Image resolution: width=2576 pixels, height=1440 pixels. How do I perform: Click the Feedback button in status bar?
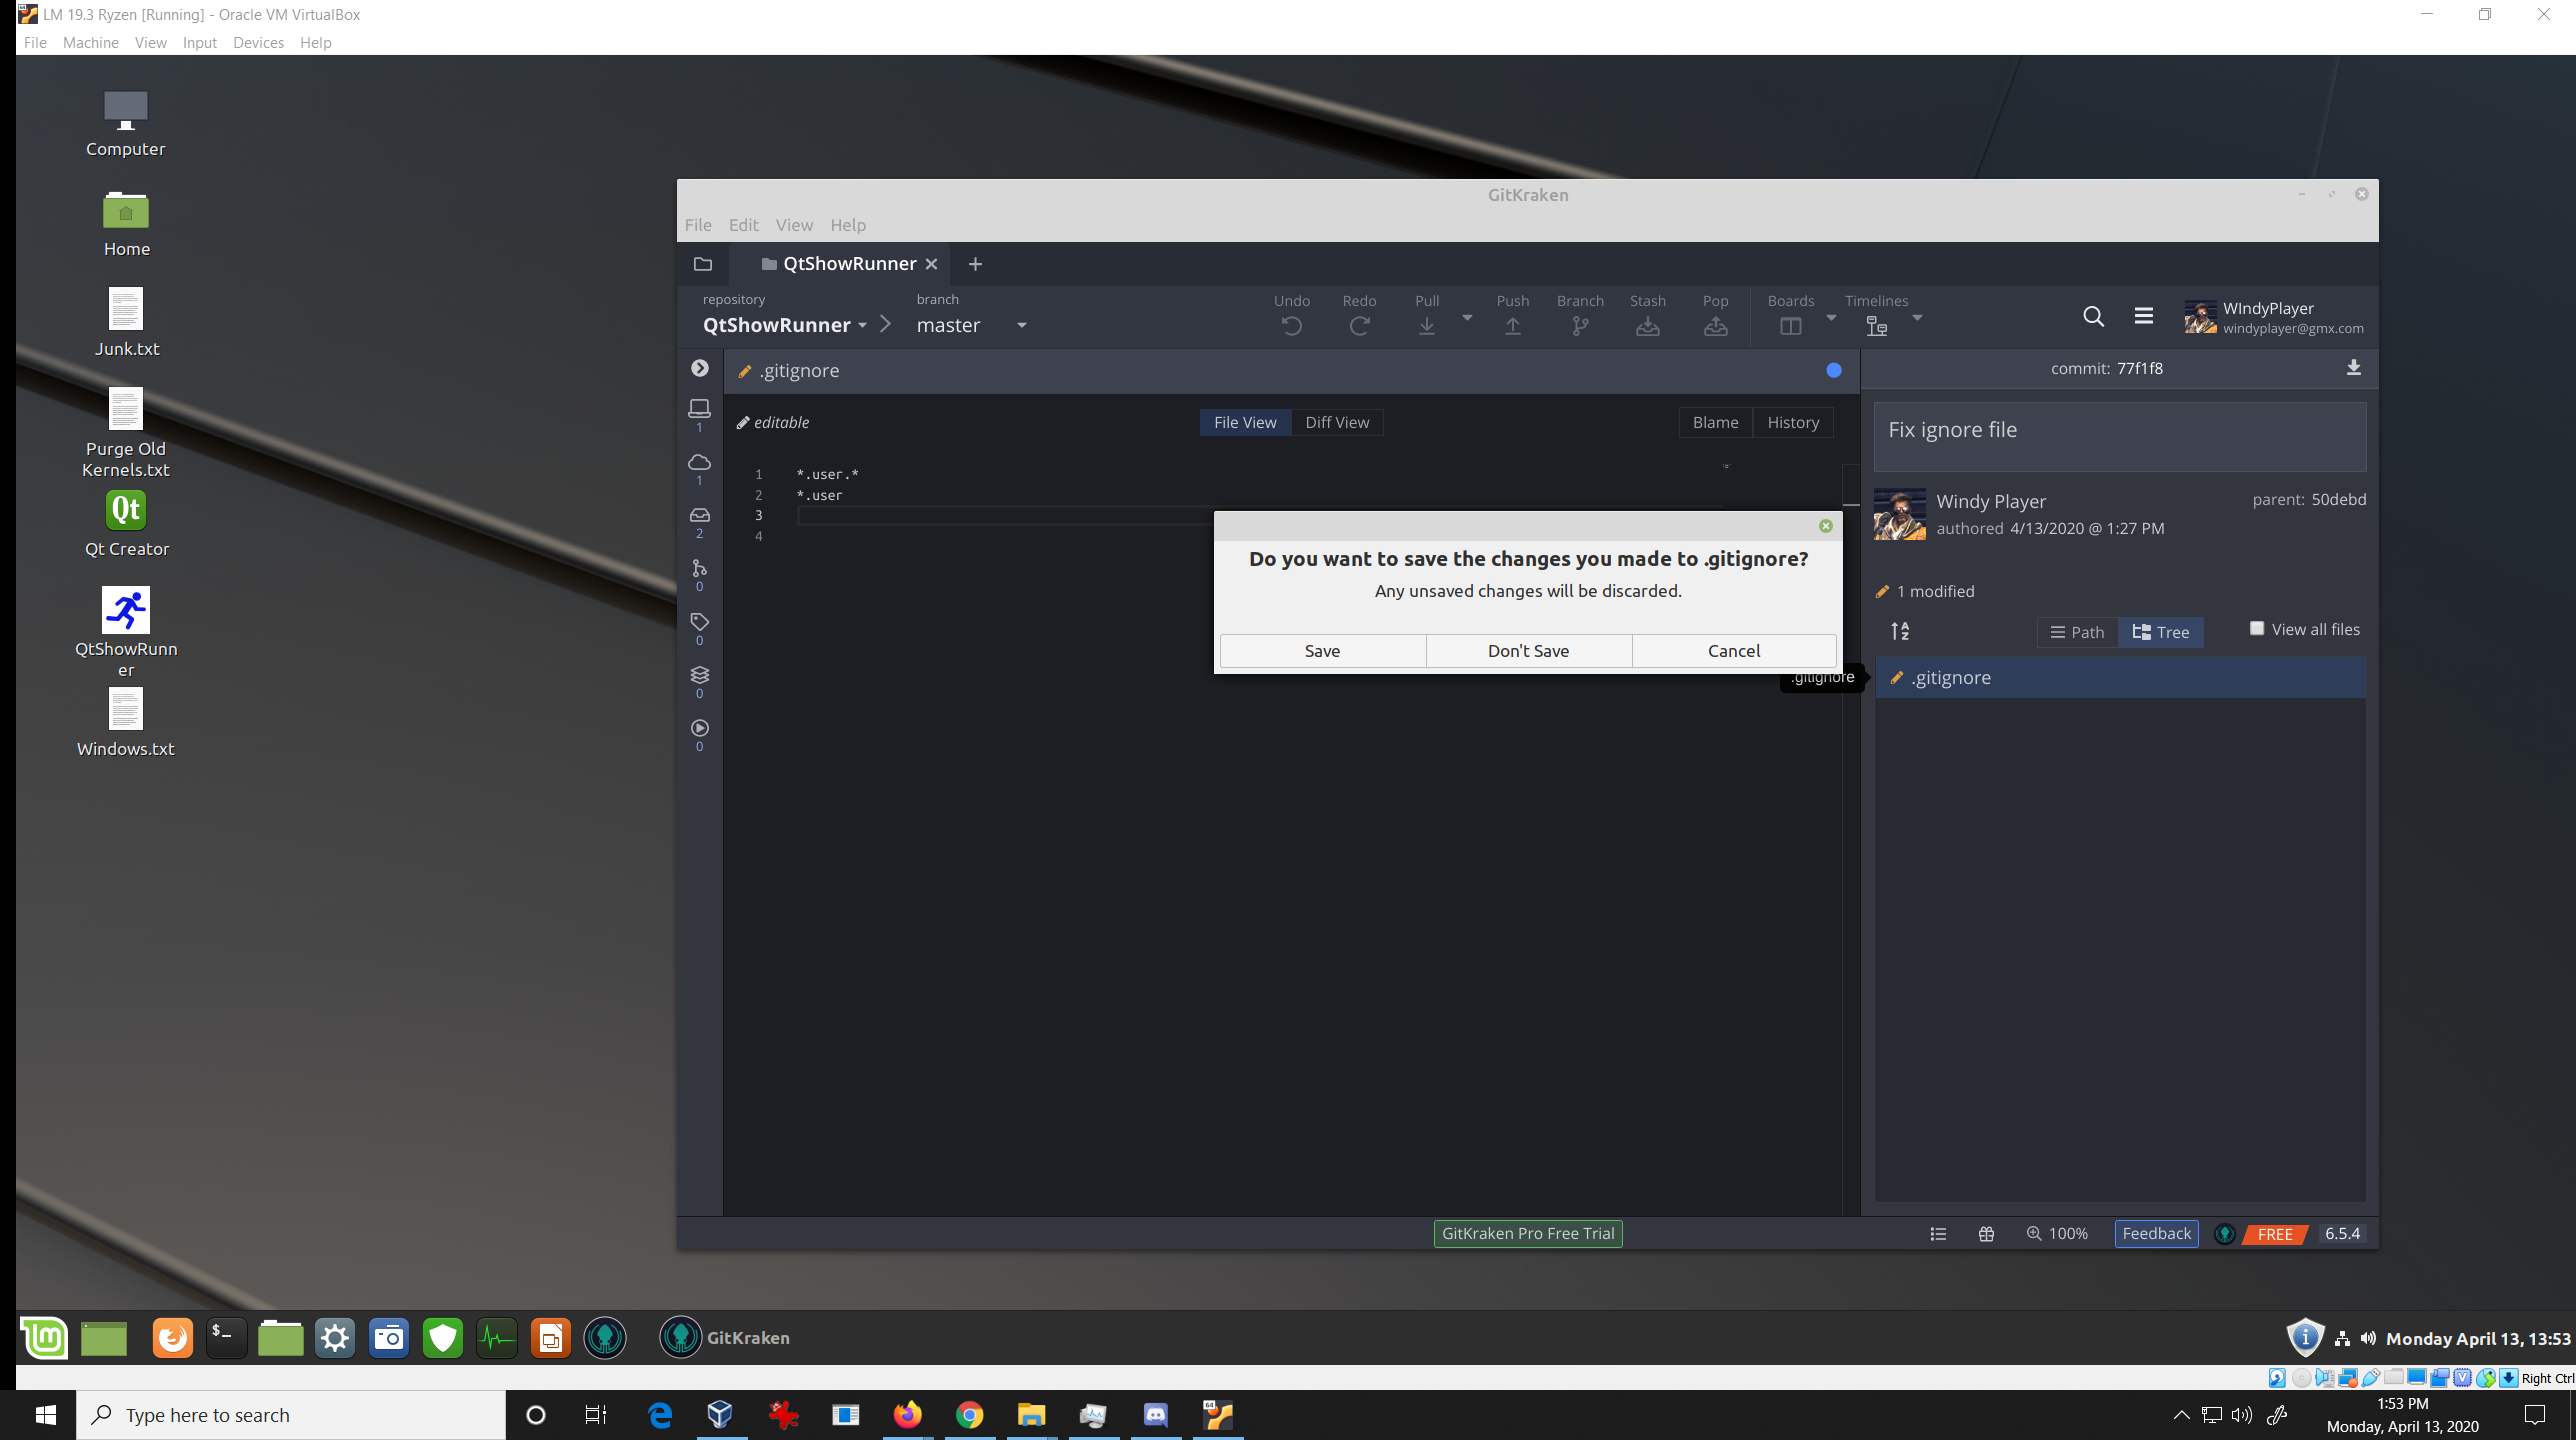click(x=2156, y=1233)
